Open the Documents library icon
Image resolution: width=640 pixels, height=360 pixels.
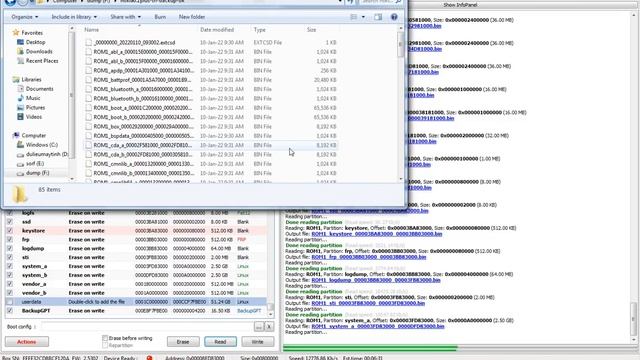(20, 89)
